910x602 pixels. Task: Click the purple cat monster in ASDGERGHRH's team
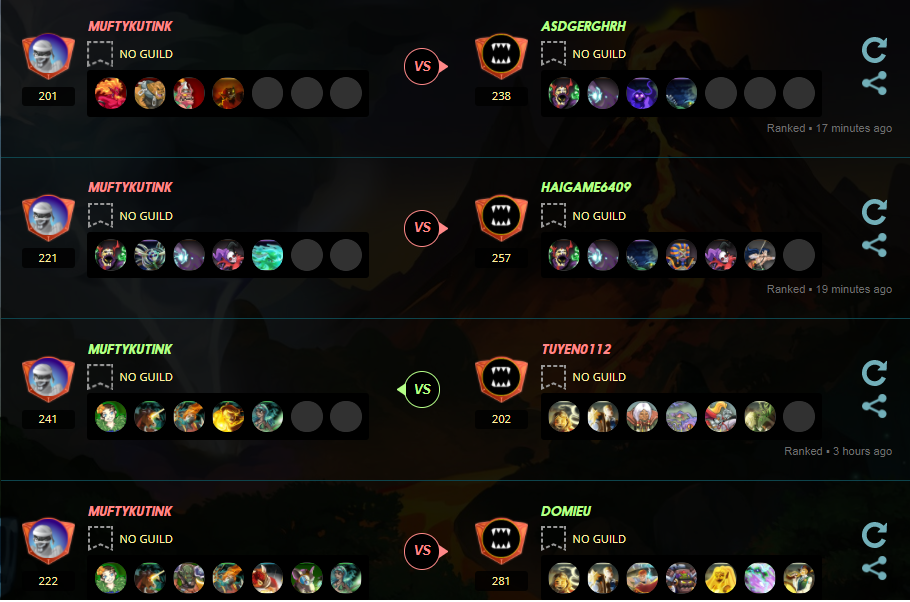point(642,93)
